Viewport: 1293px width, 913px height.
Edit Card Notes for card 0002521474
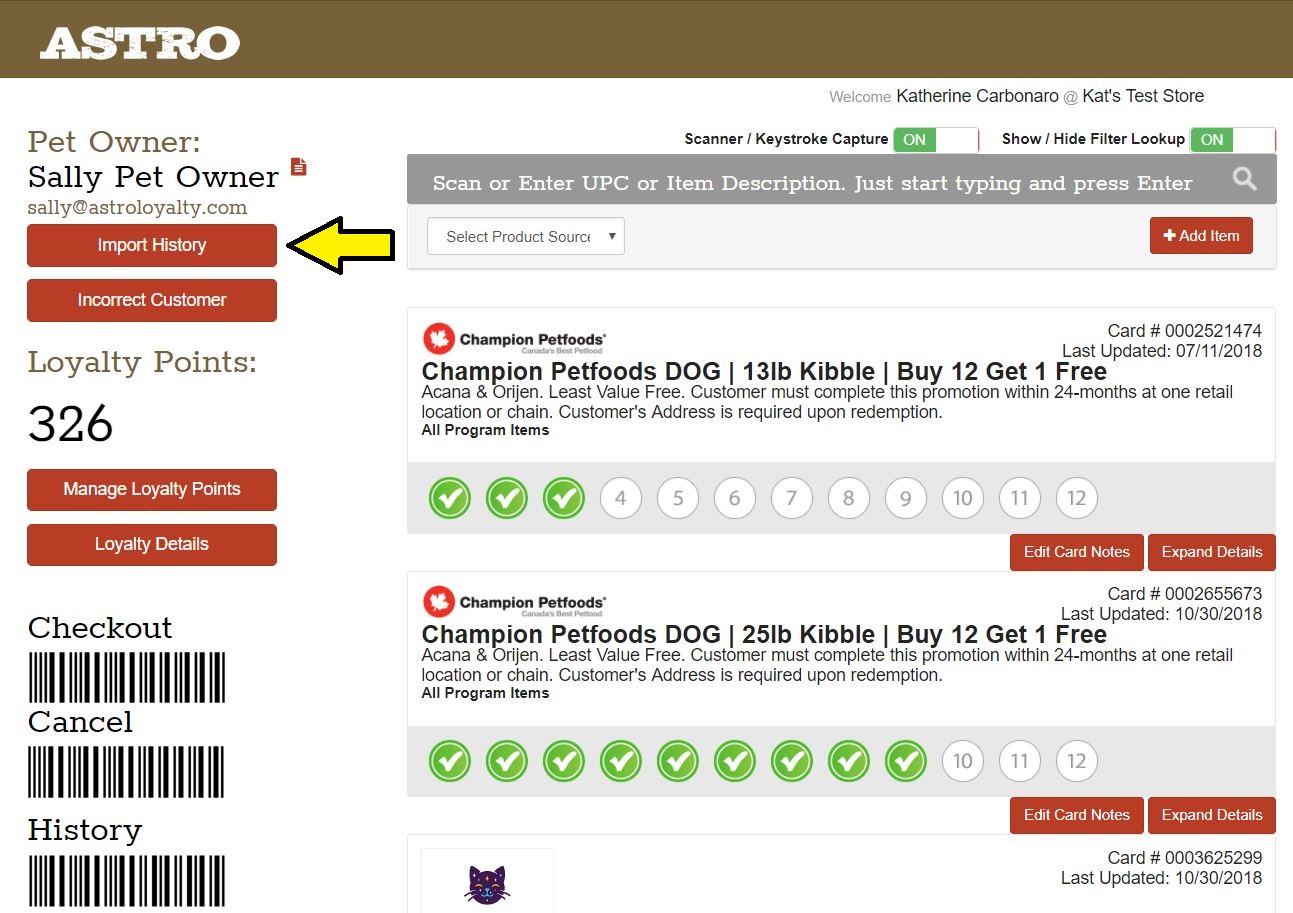pyautogui.click(x=1077, y=552)
